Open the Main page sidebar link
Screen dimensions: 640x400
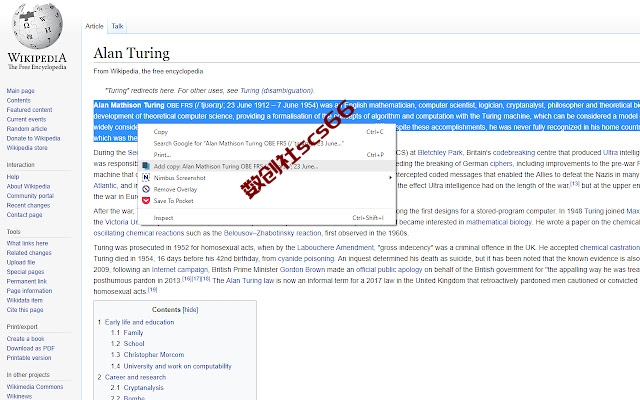[x=20, y=91]
